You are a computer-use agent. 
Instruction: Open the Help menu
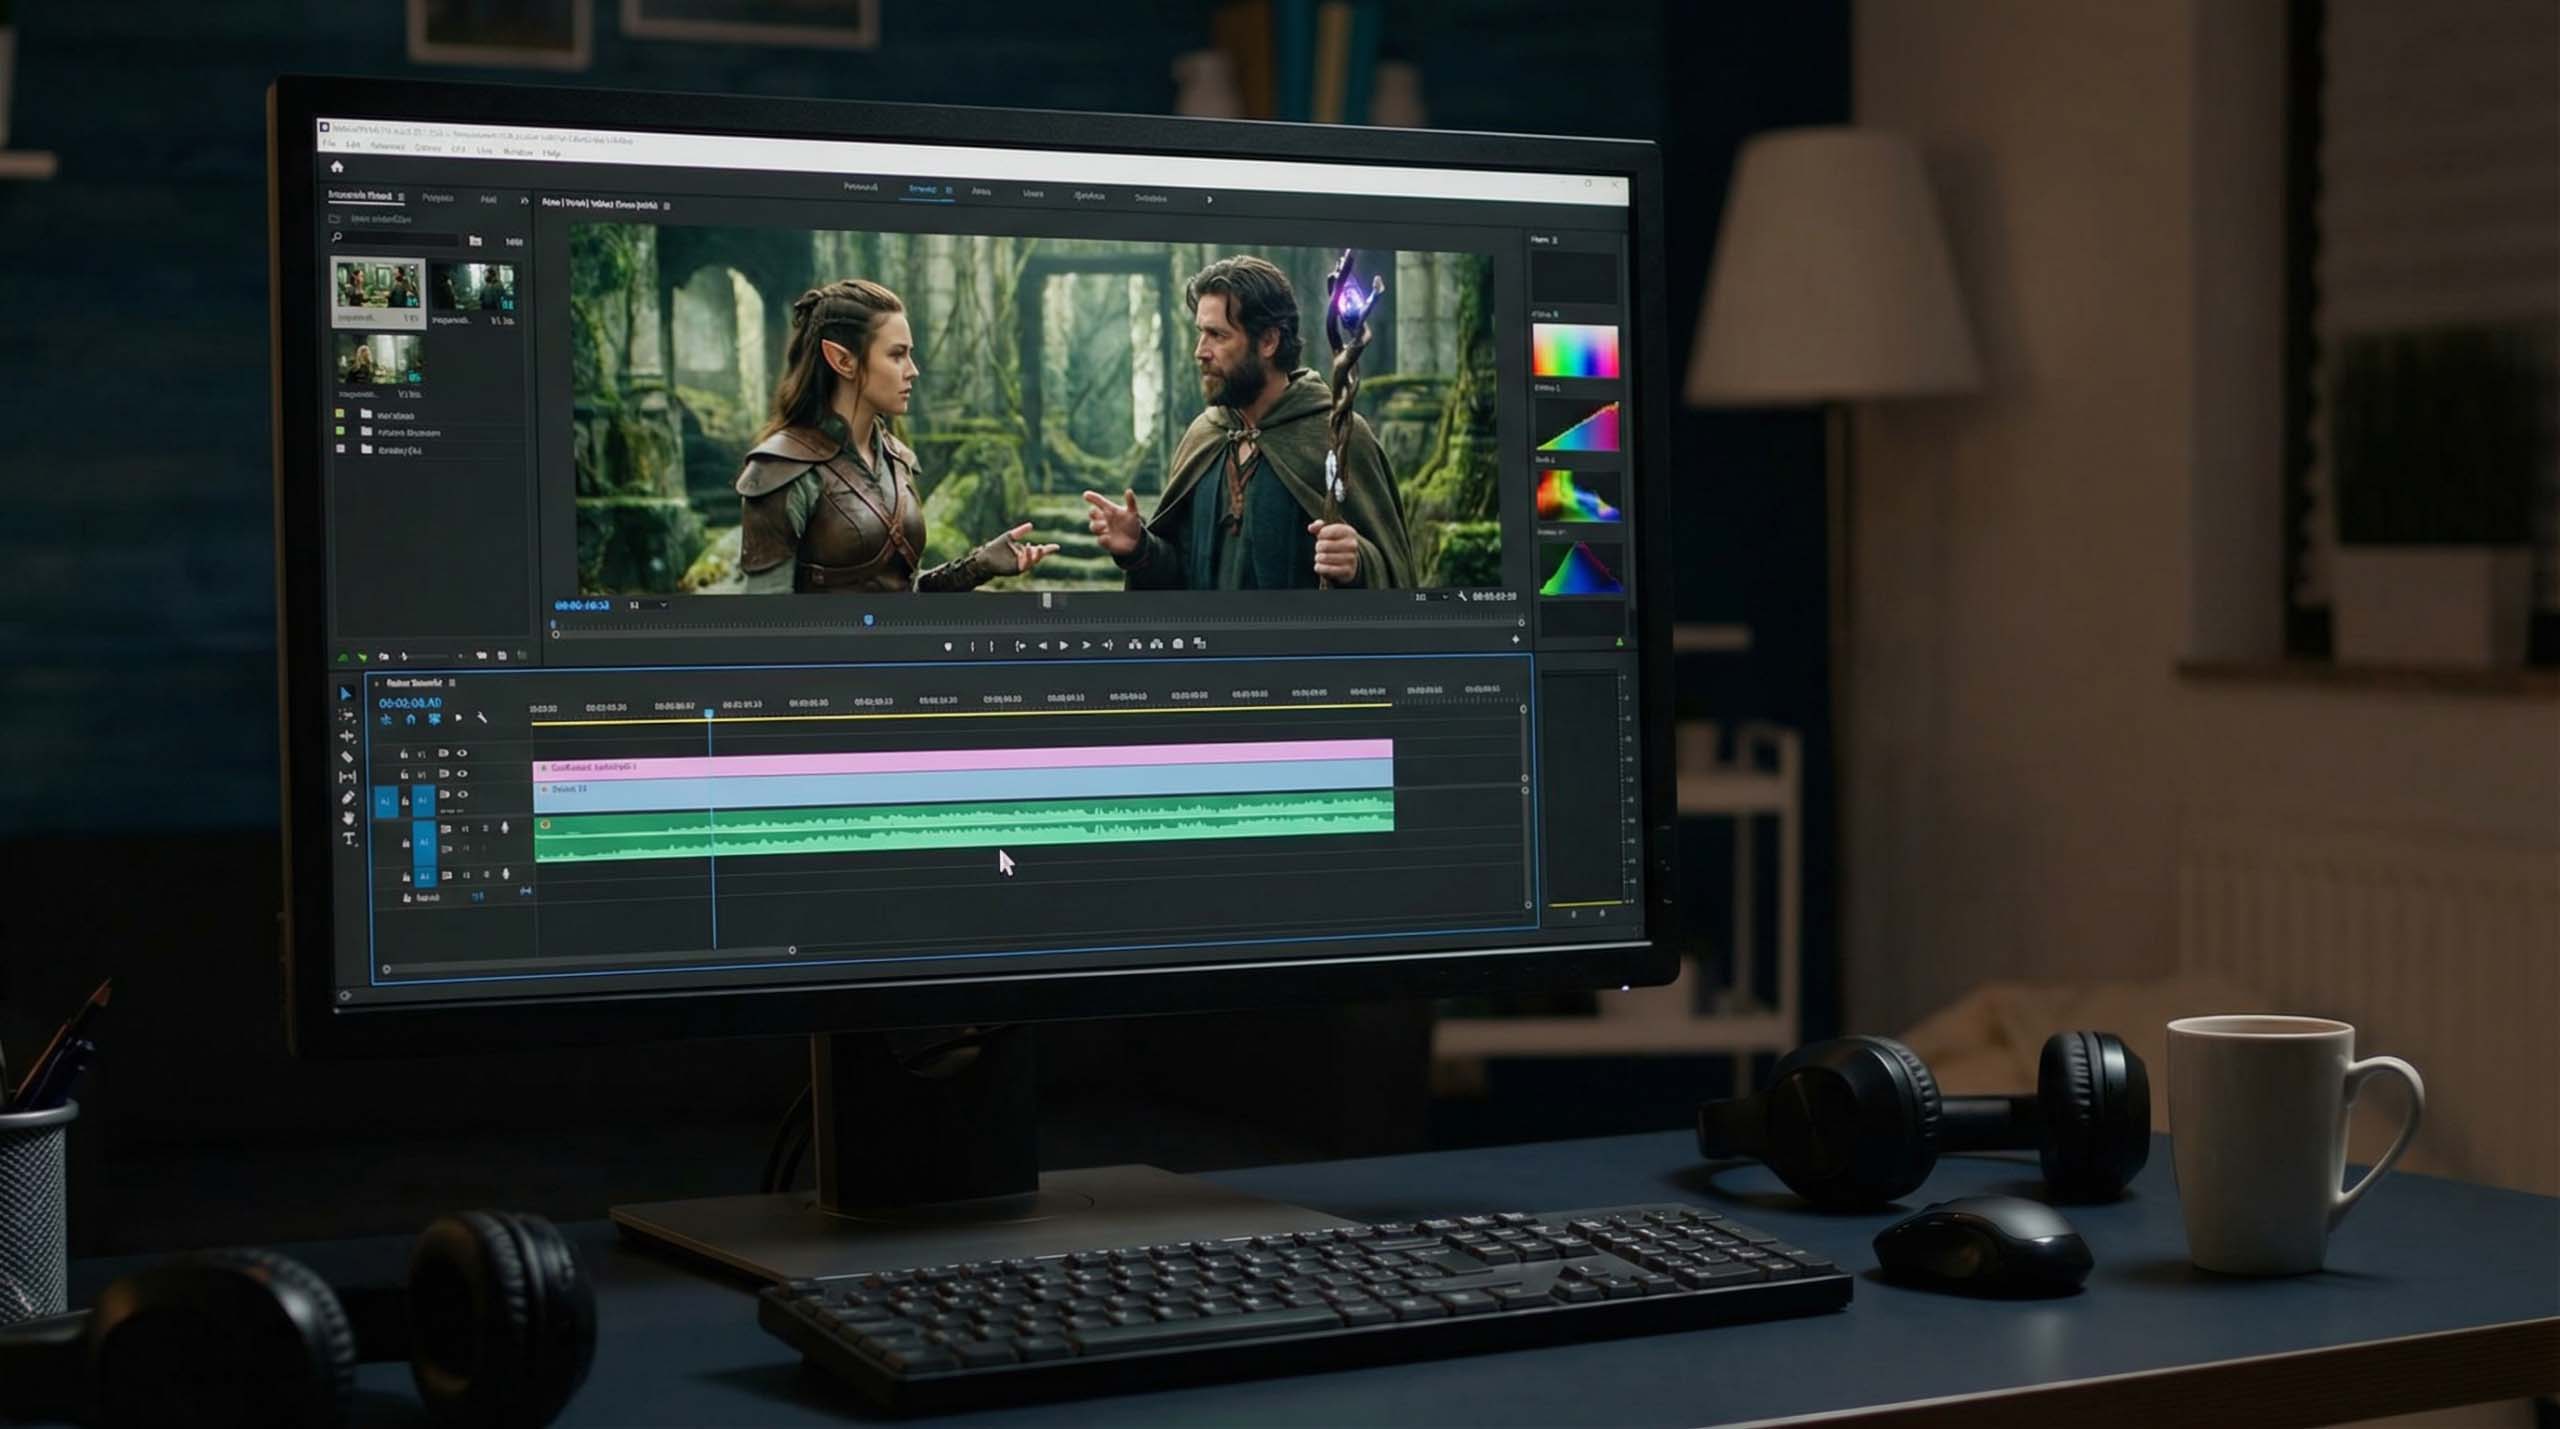click(551, 153)
